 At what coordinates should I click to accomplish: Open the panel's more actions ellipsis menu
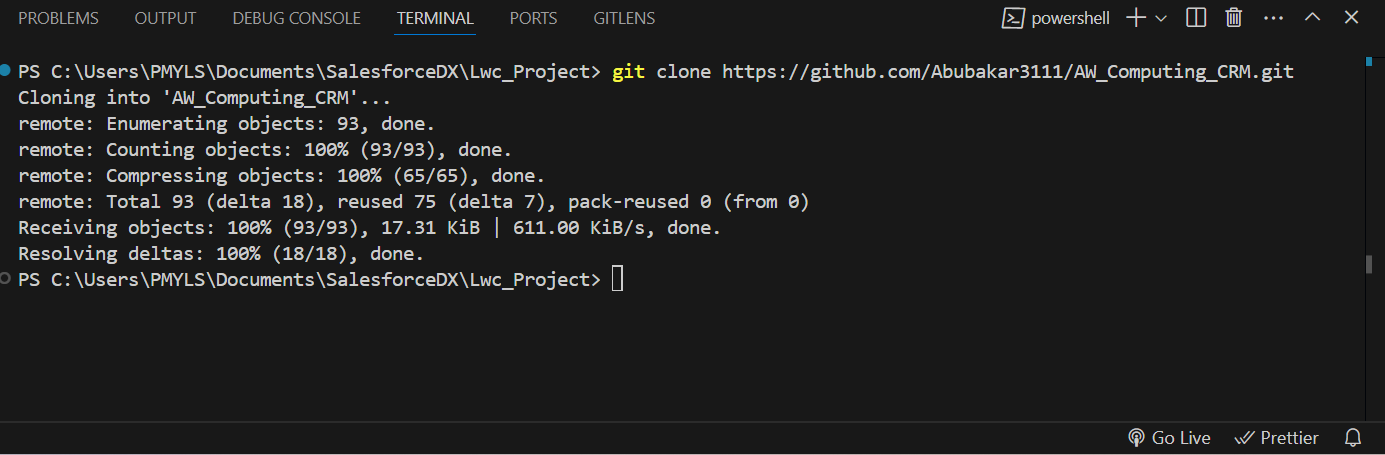pos(1273,18)
